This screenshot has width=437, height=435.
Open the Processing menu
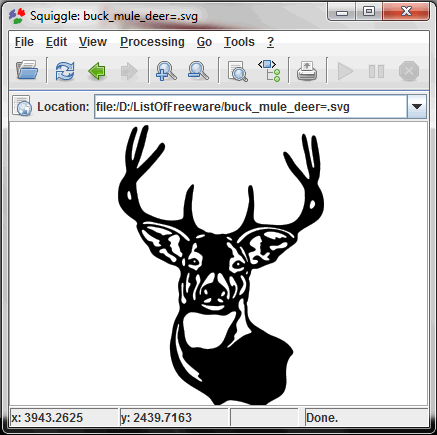coord(152,42)
